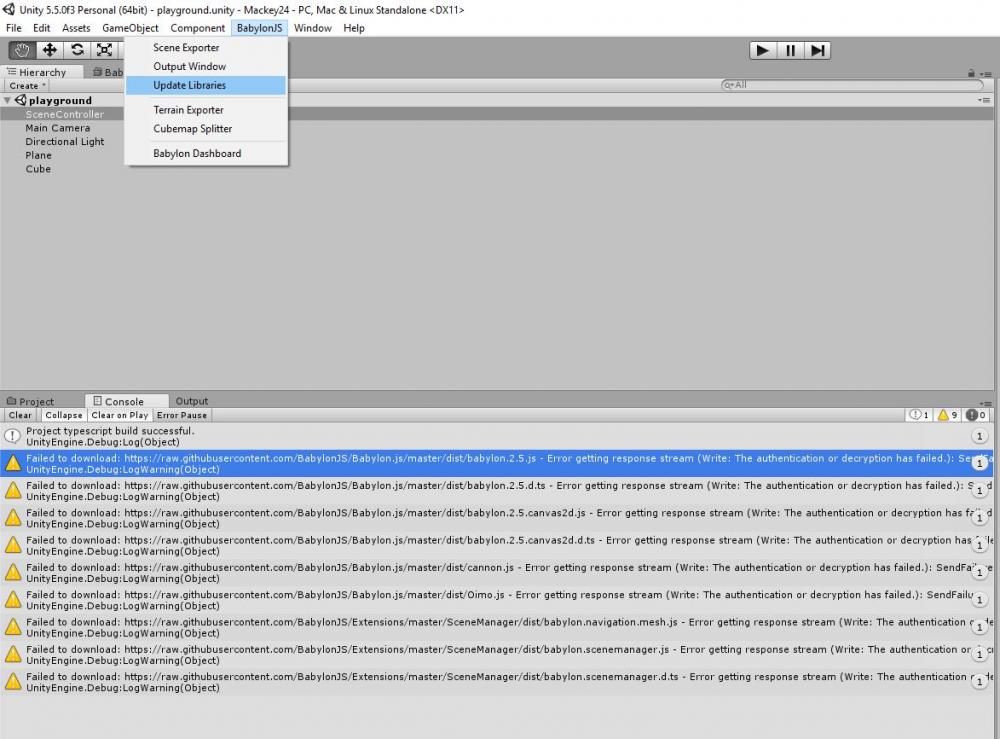Switch to the Hierarchy tab

(43, 72)
